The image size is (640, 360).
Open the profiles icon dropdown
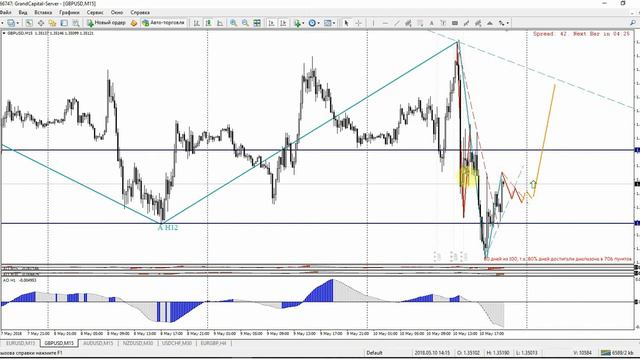(12, 23)
